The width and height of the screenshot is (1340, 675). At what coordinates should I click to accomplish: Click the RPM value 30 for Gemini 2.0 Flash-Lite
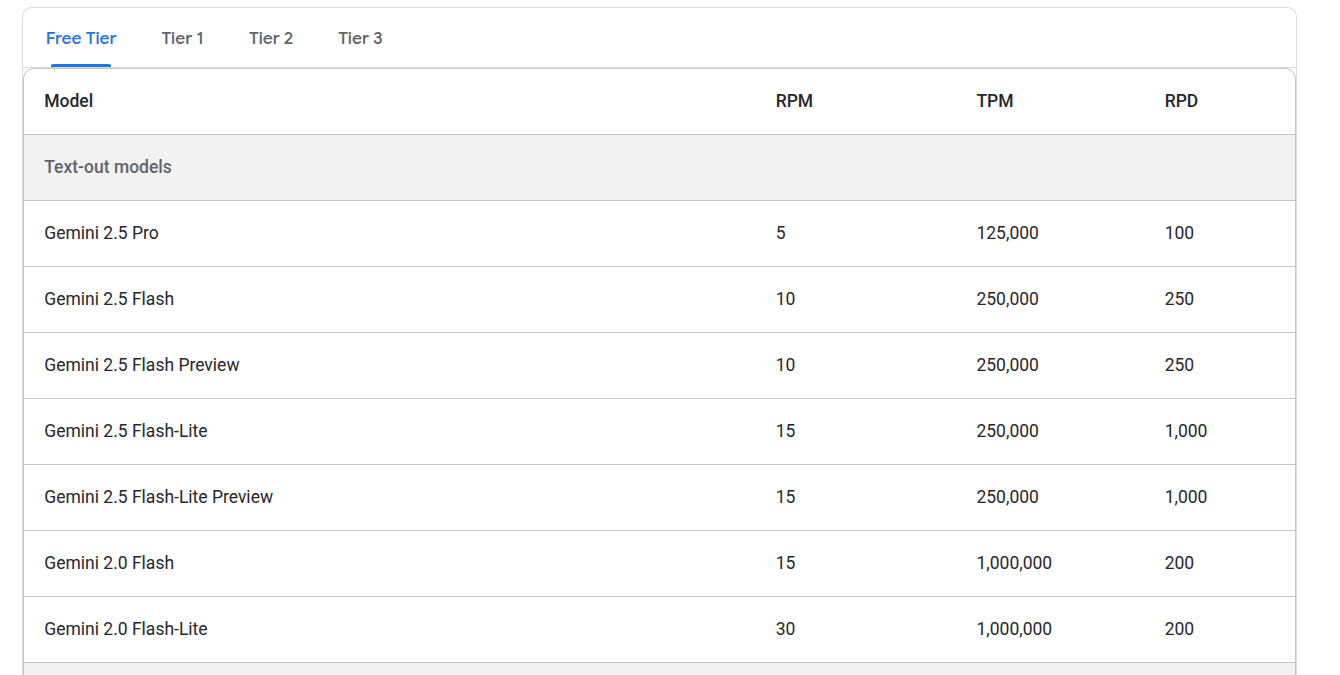pyautogui.click(x=786, y=629)
